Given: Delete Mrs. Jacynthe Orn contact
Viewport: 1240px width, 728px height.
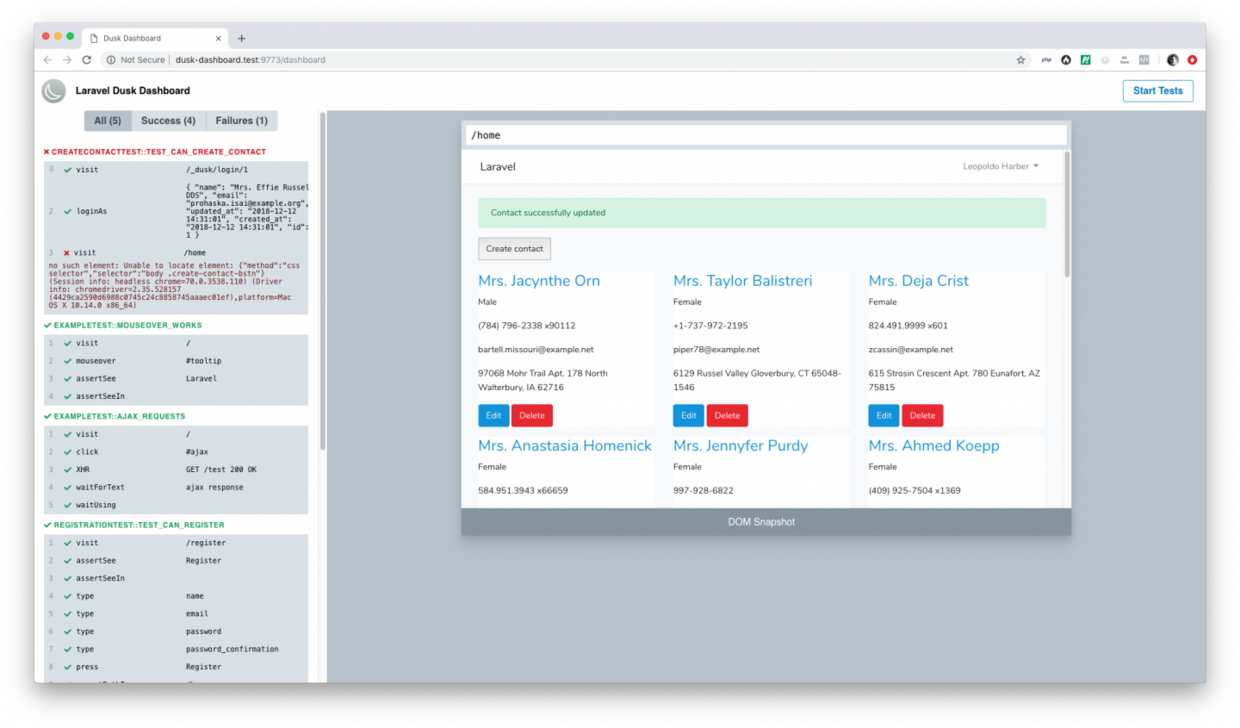Looking at the screenshot, I should (x=532, y=416).
